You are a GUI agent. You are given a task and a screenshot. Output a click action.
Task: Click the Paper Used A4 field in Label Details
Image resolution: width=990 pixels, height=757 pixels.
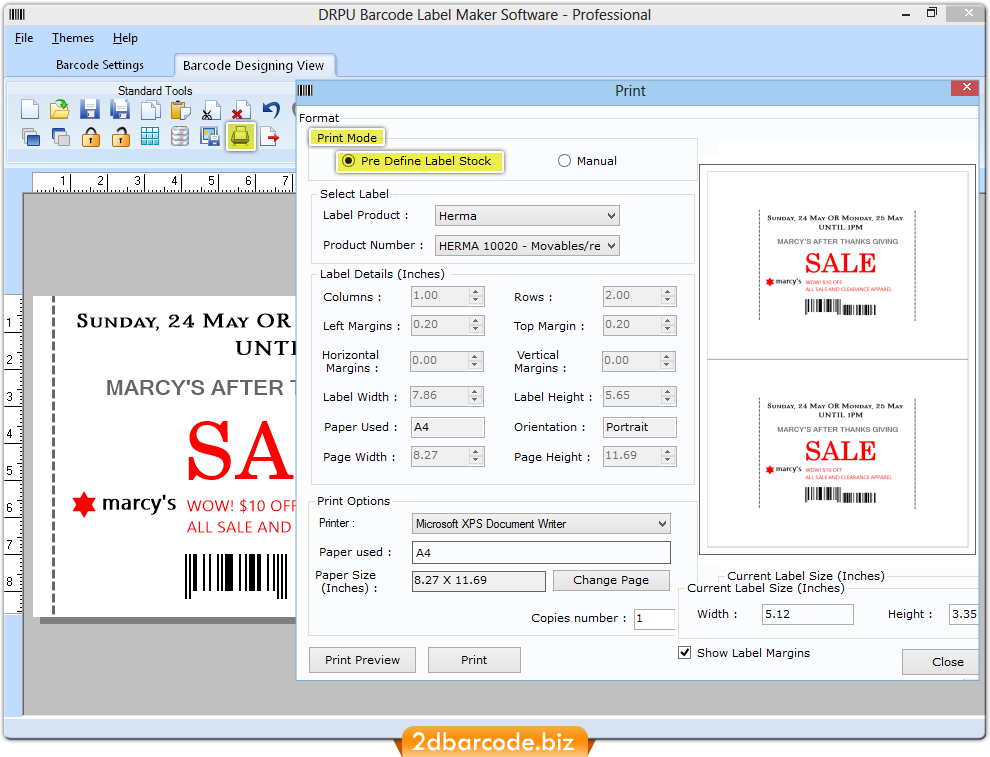click(x=448, y=427)
